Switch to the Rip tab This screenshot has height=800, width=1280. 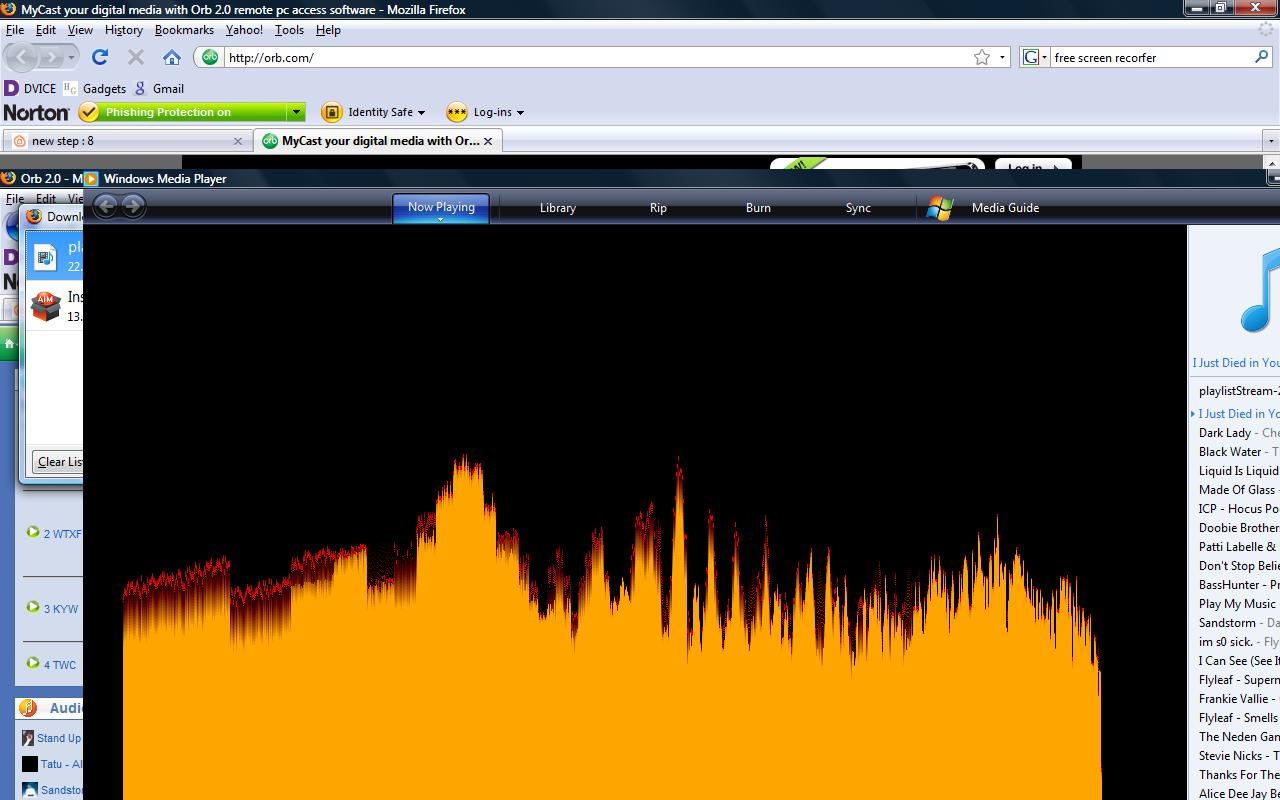[658, 208]
